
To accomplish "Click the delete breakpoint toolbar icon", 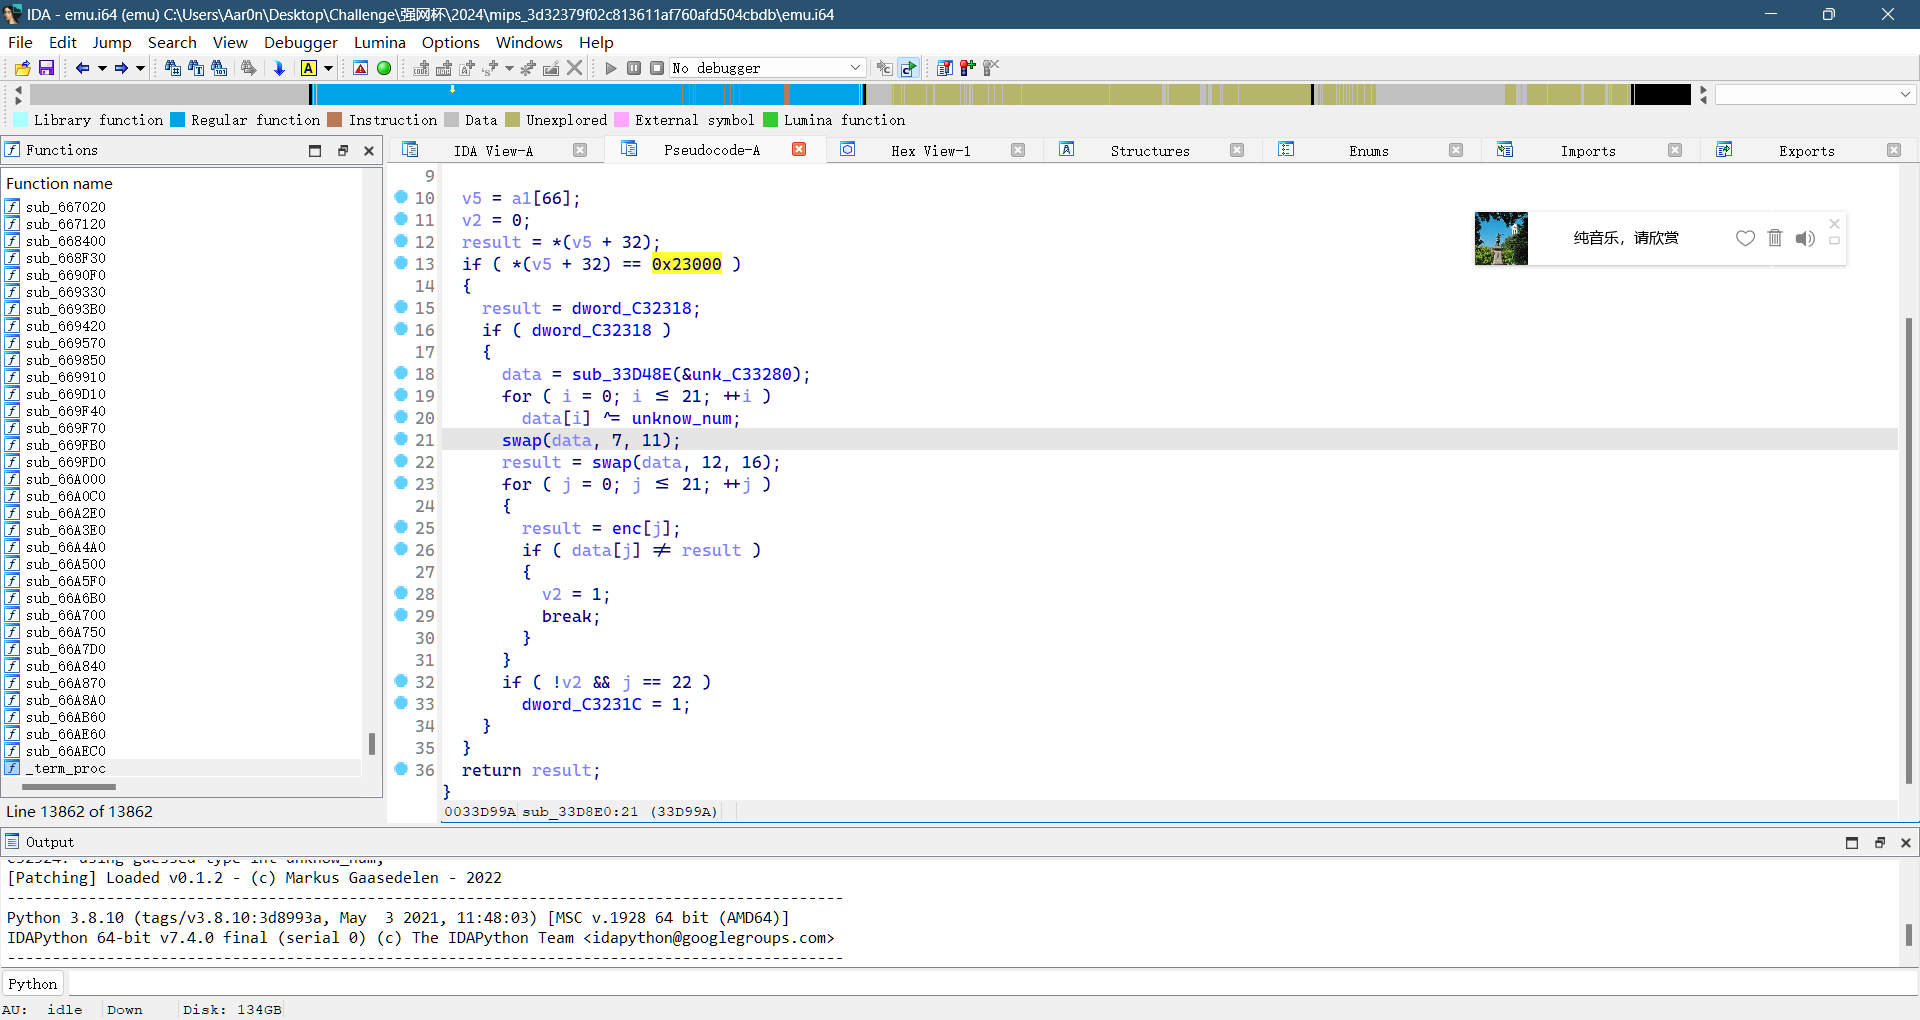I will (991, 68).
